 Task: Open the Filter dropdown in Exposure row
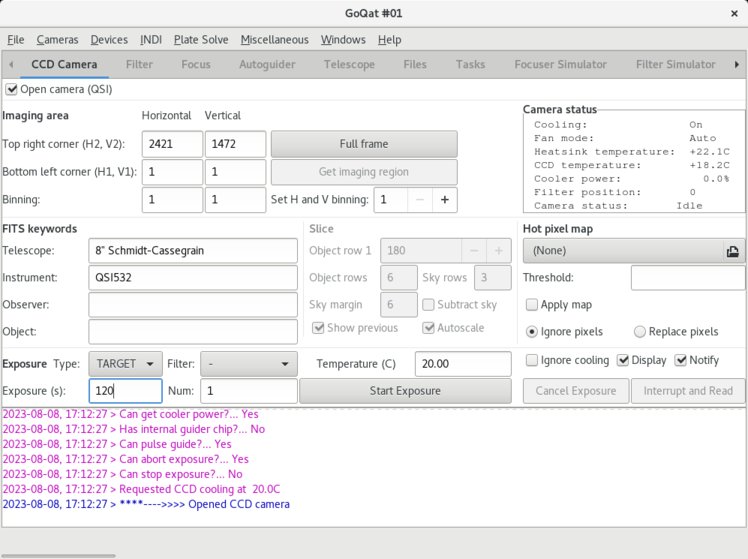pyautogui.click(x=249, y=364)
